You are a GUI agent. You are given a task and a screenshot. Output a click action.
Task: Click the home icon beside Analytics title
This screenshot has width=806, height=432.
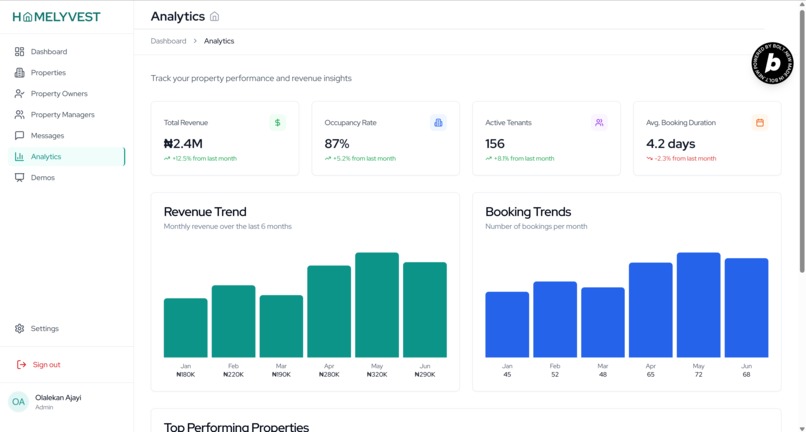coord(214,17)
